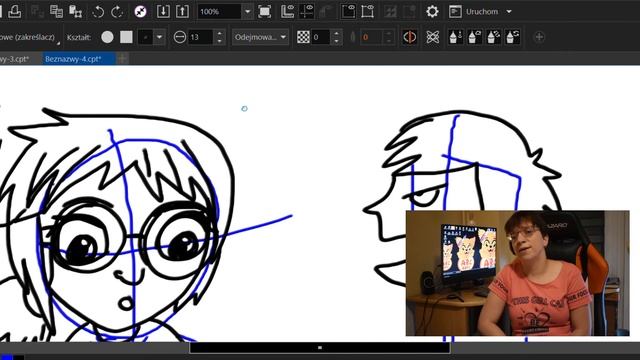Viewport: 640px width, 360px height.
Task: Toggle the object marquee visibility button
Action: click(x=367, y=11)
